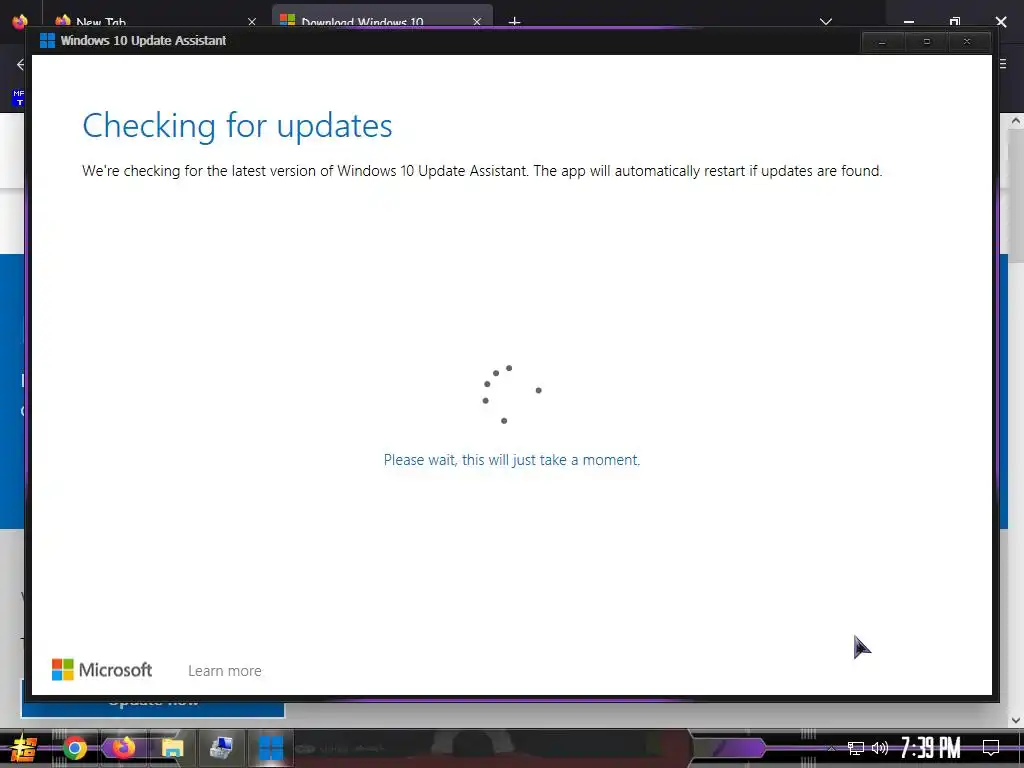Select Windows Update Assistant taskbar icon
Screen dimensions: 1024x768
click(270, 748)
